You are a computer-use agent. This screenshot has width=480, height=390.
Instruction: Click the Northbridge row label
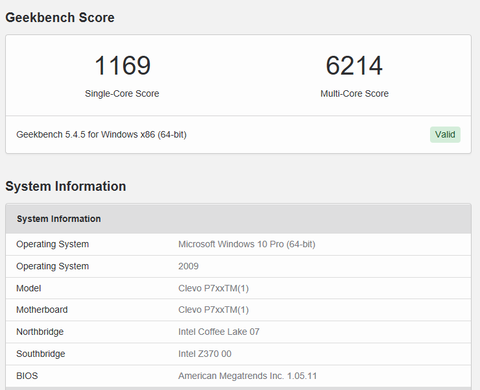(40, 332)
